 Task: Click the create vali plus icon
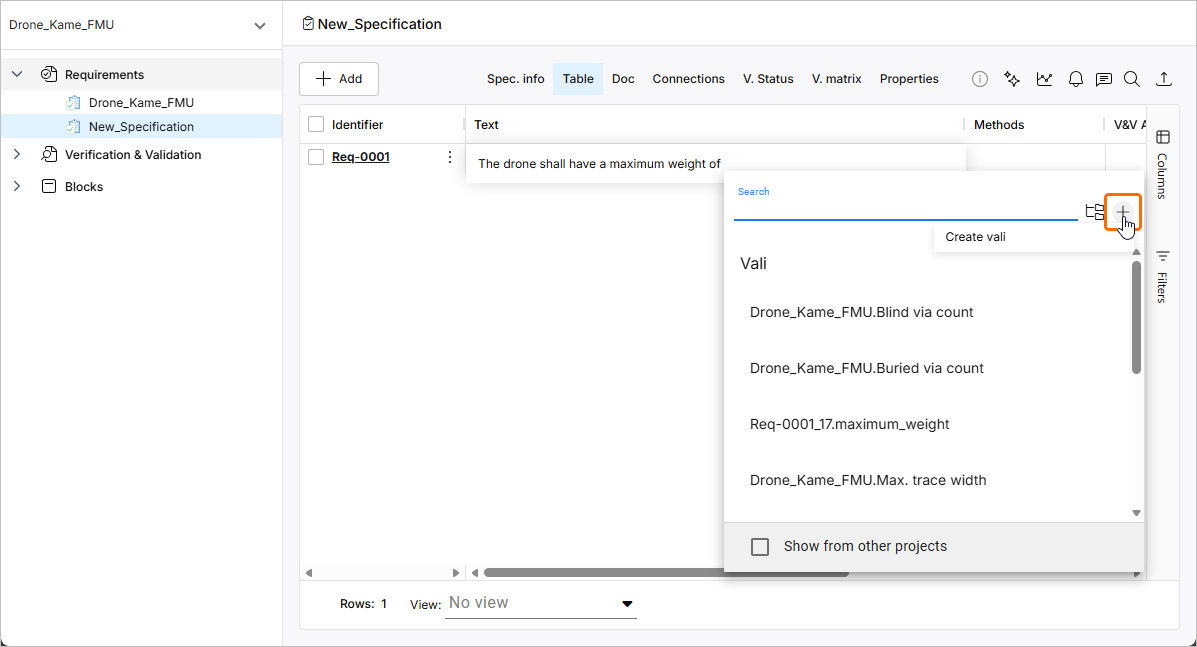click(1123, 212)
